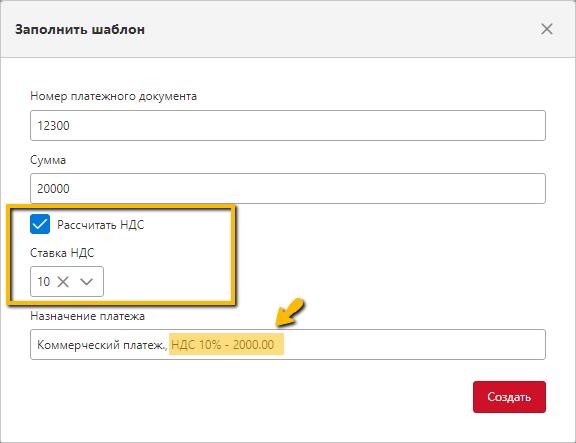The width and height of the screenshot is (576, 443).
Task: Click the value 20000 in the sum field
Action: pyautogui.click(x=53, y=188)
